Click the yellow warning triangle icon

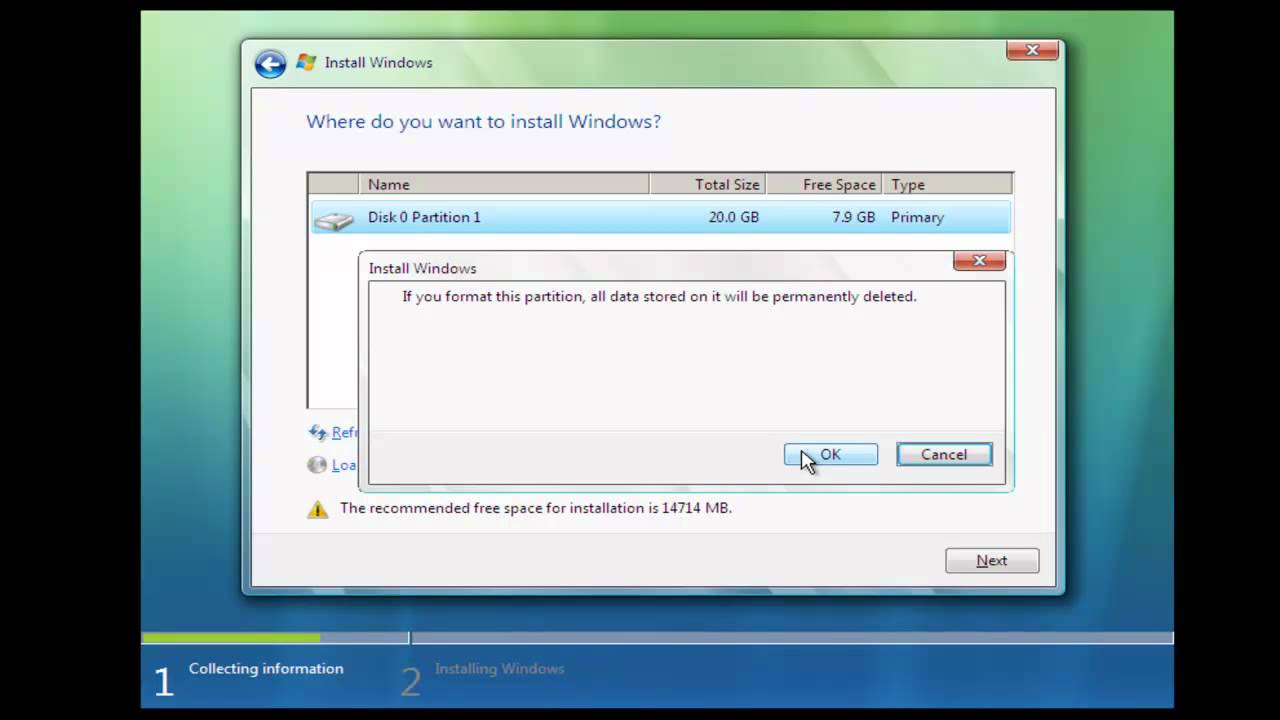pyautogui.click(x=318, y=509)
